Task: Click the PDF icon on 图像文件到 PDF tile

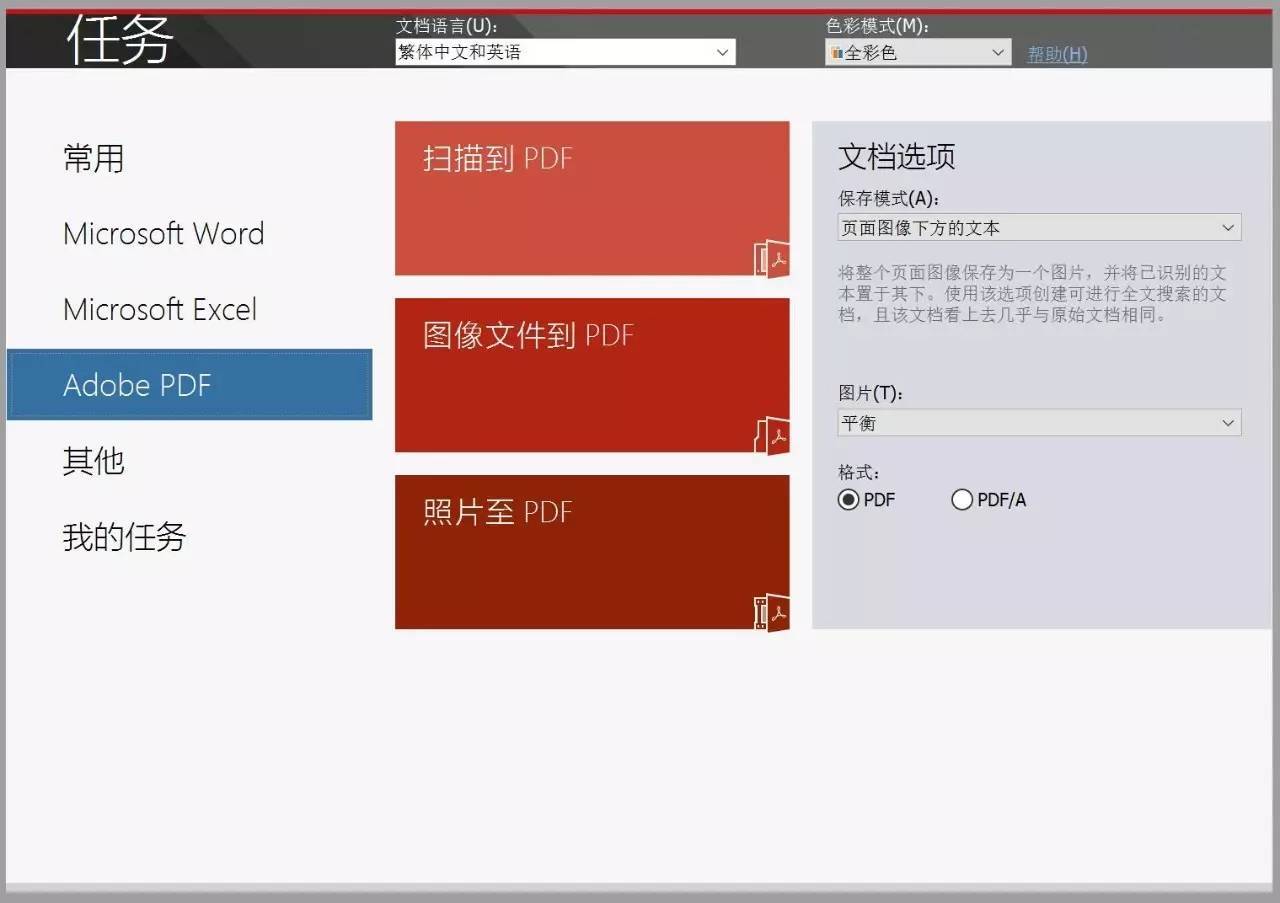Action: click(771, 435)
